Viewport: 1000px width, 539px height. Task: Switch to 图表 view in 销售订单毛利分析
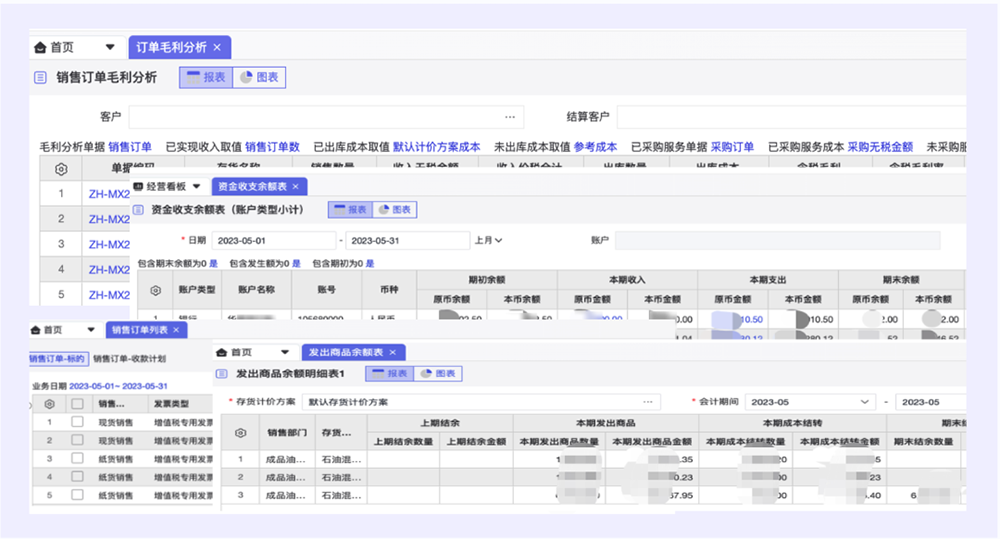(x=259, y=77)
